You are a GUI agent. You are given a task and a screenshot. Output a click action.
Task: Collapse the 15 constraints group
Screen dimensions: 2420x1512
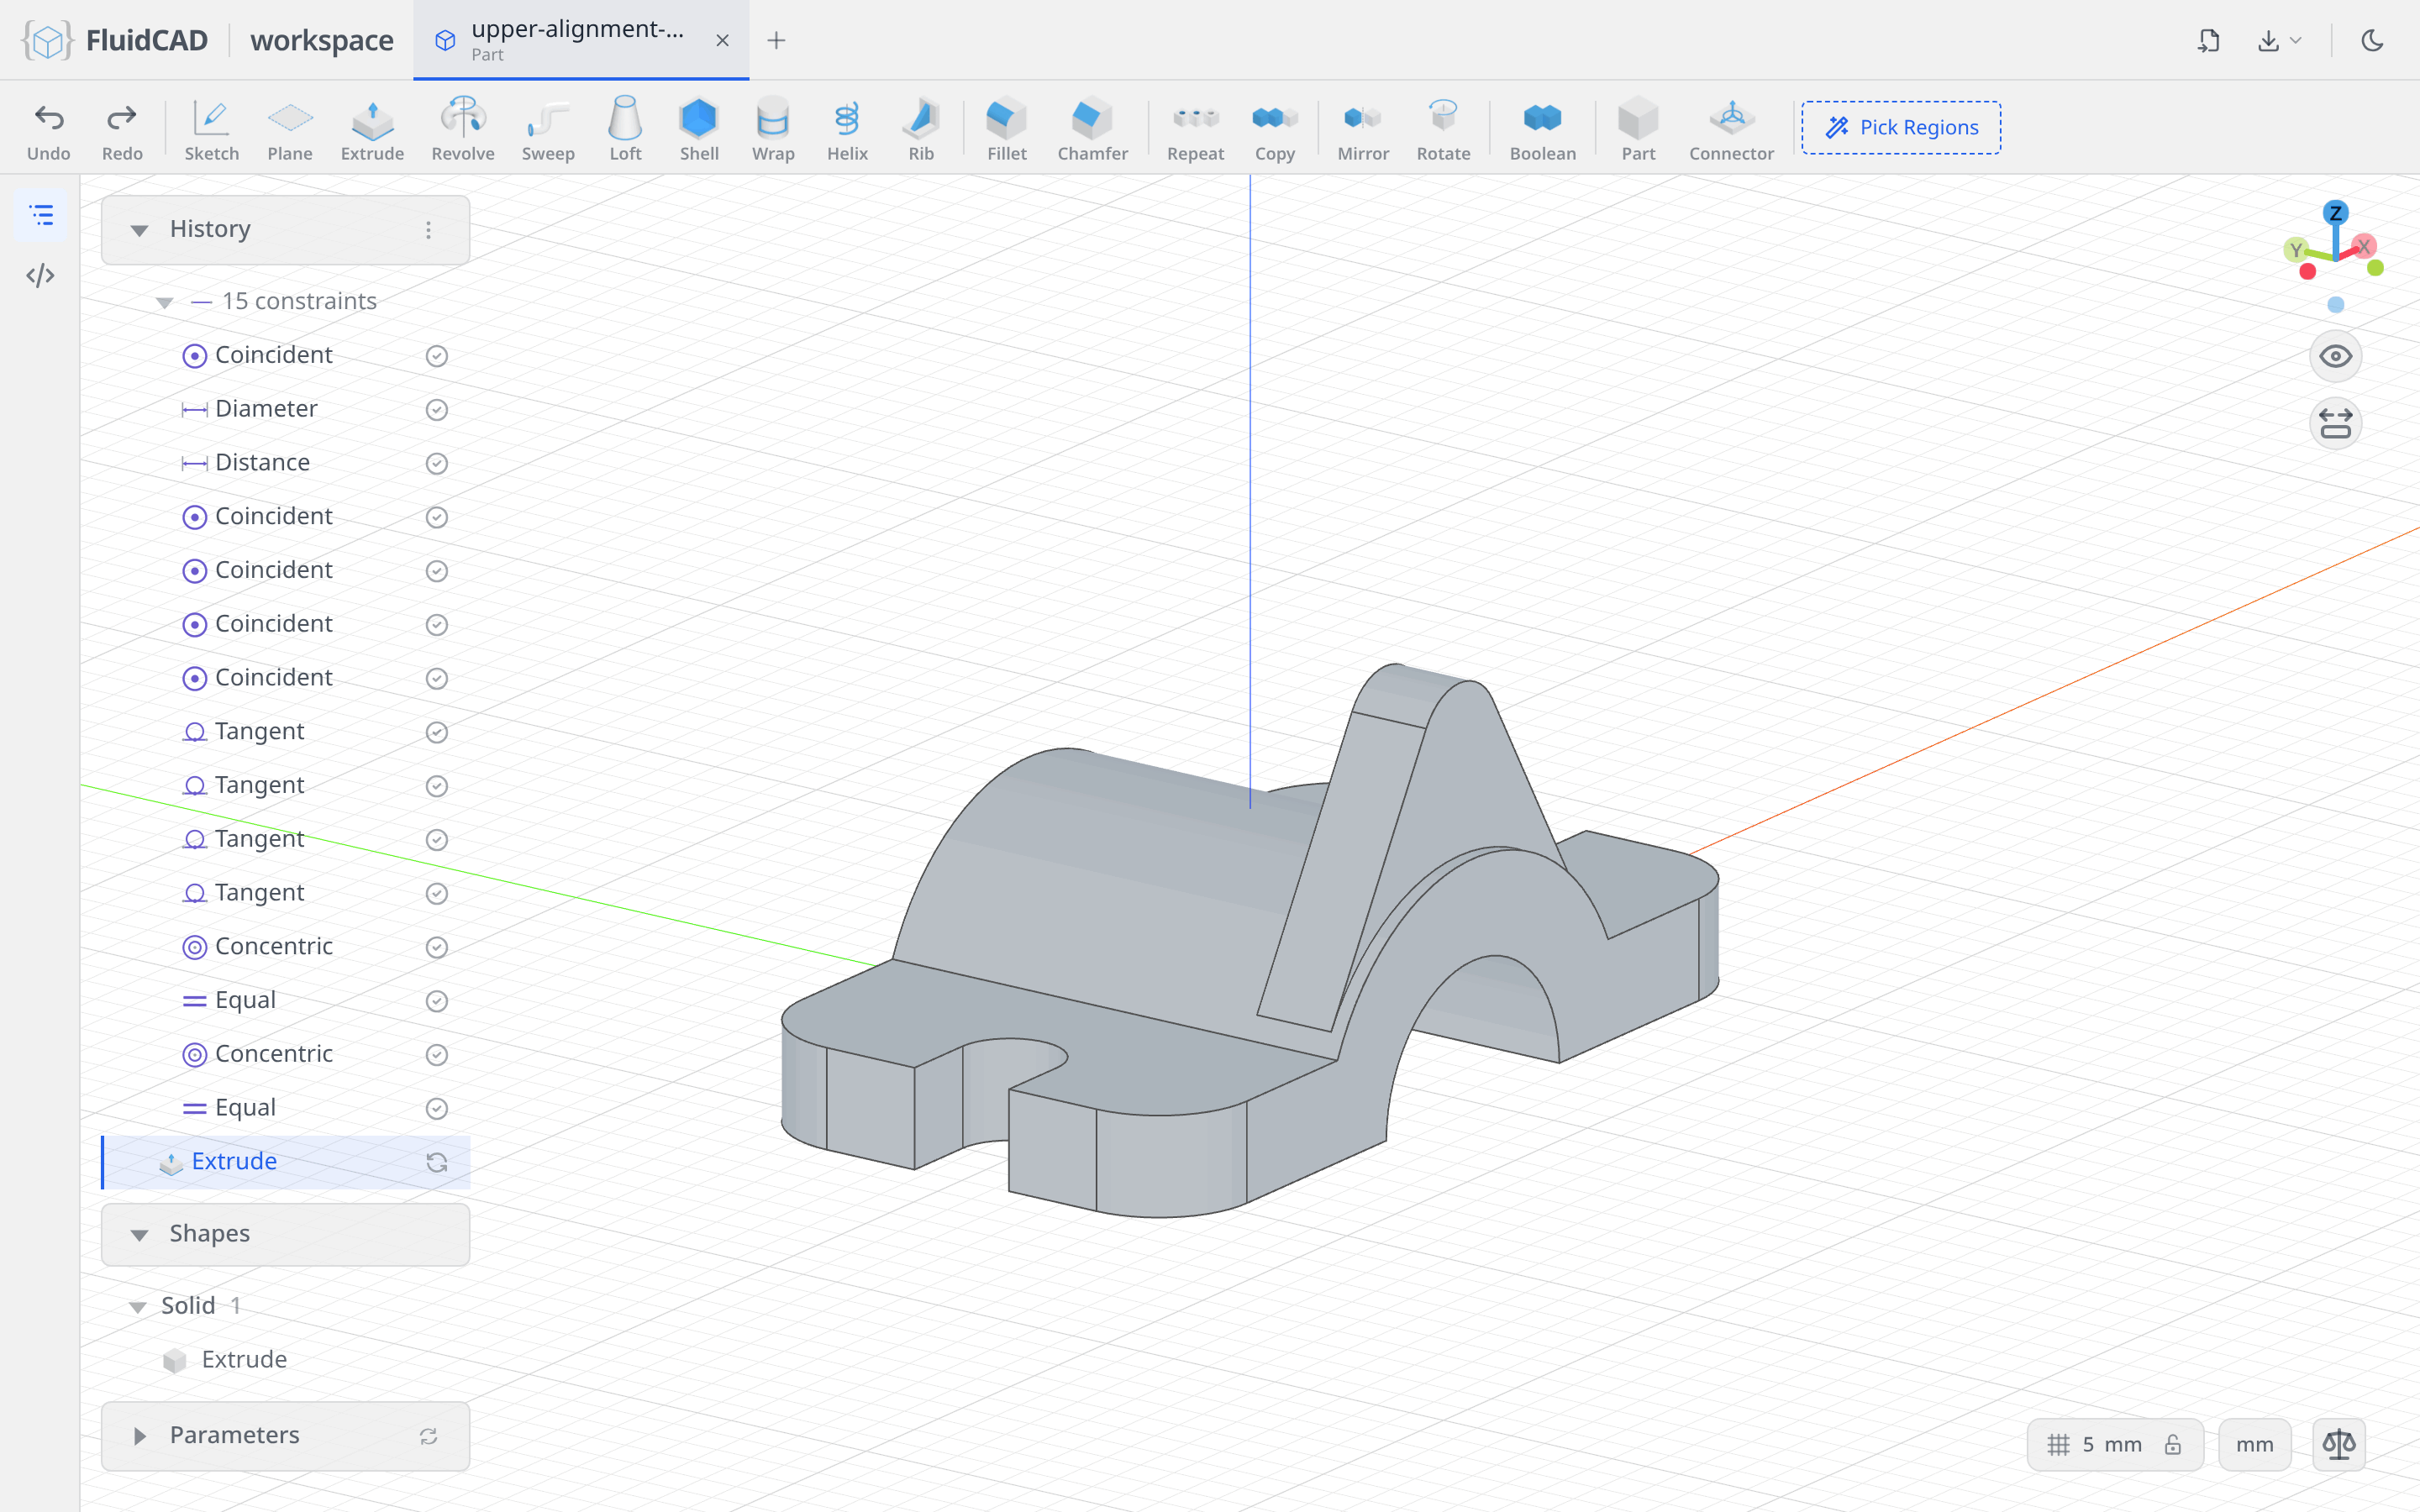pos(165,302)
